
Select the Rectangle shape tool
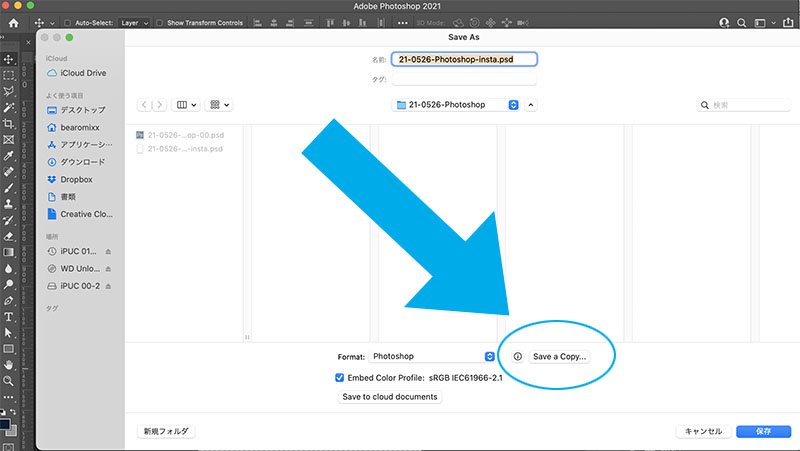[9, 349]
